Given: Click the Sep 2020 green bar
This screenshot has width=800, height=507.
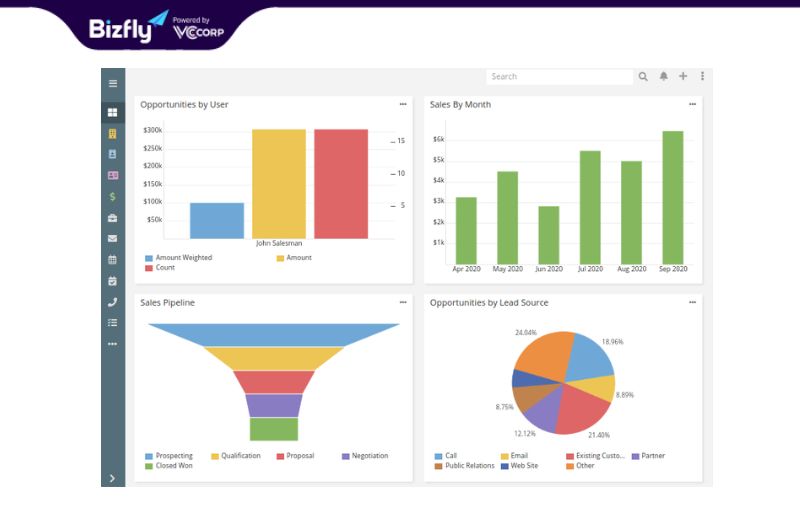Looking at the screenshot, I should (x=673, y=197).
